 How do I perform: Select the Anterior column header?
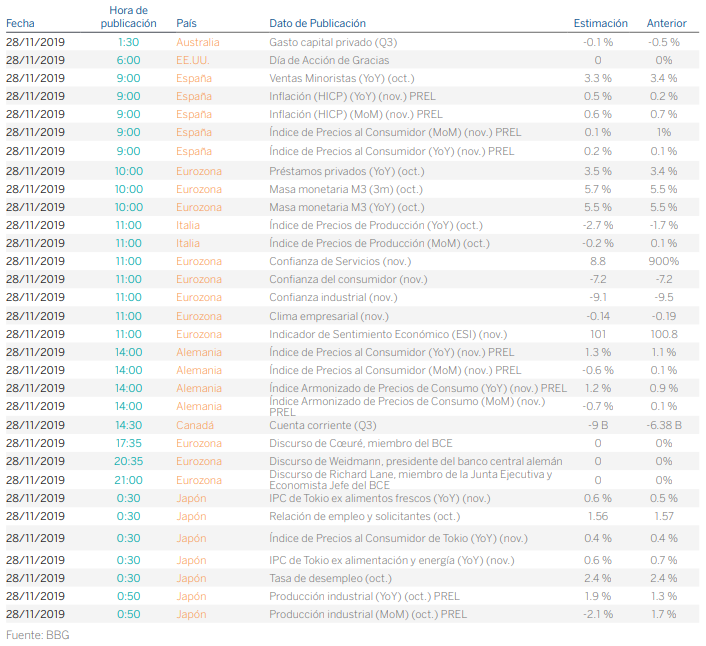666,23
